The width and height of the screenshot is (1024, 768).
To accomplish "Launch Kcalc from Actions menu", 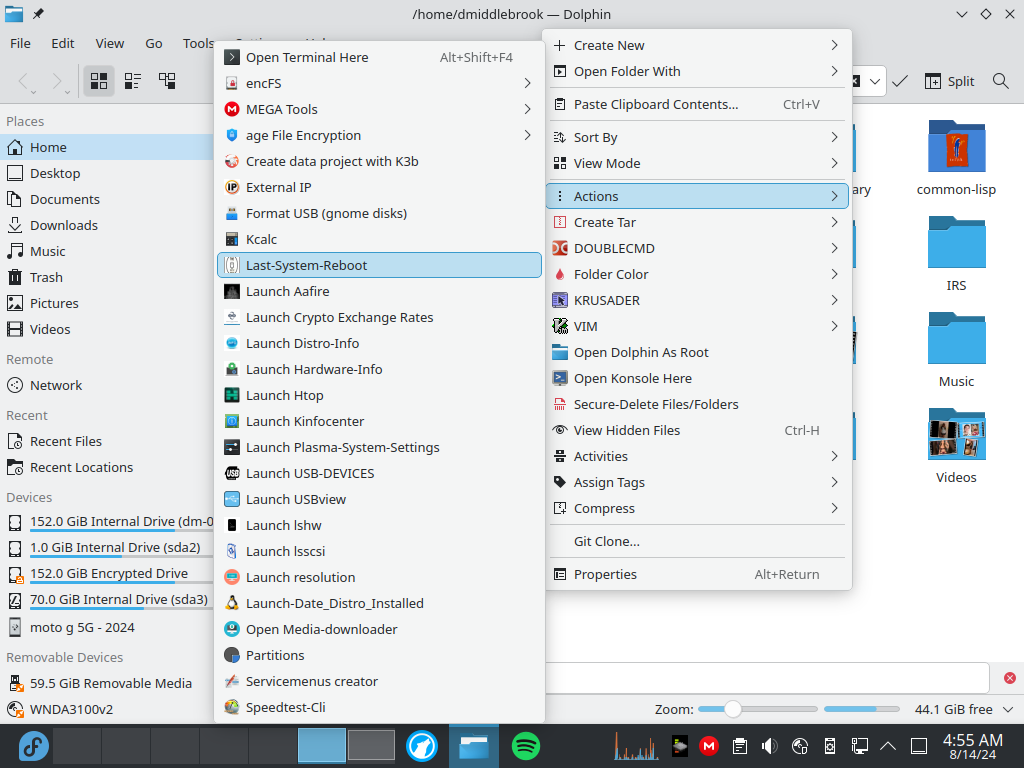I will tap(379, 240).
